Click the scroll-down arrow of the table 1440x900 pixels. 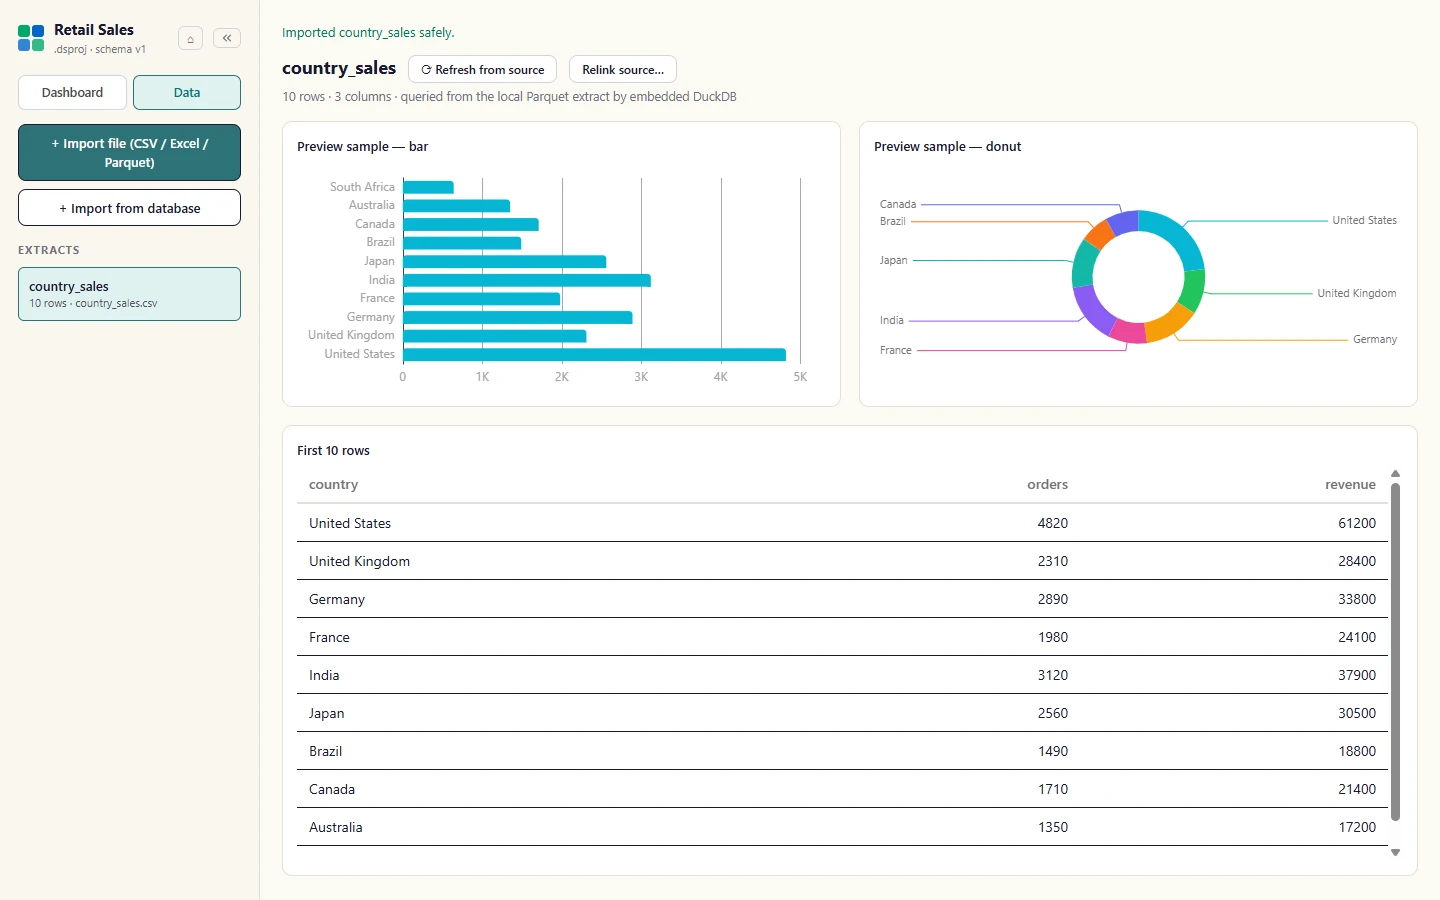1395,852
